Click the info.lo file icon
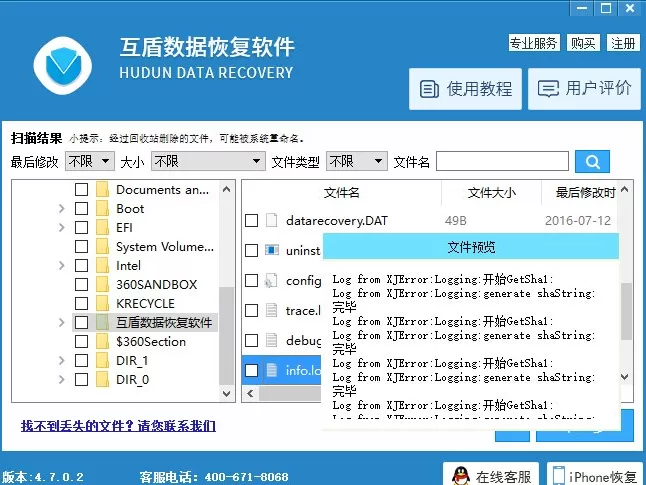This screenshot has height=485, width=646. click(271, 370)
